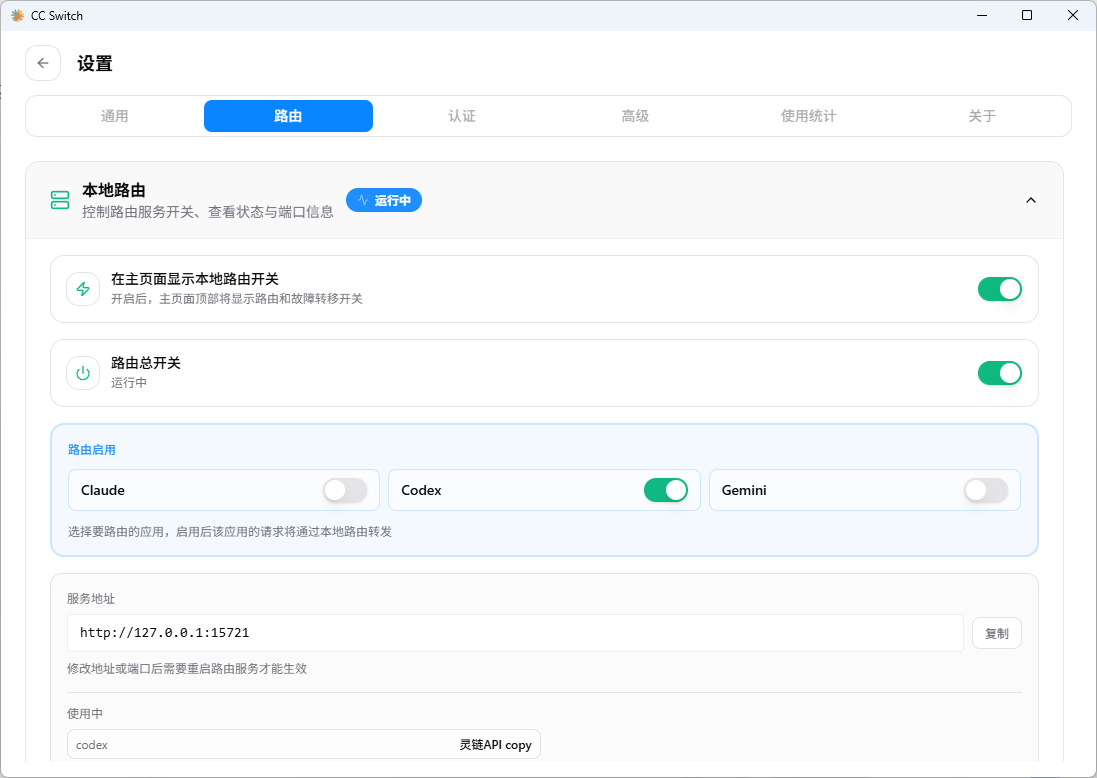The image size is (1097, 778).
Task: Enable routing for Claude
Action: coord(345,490)
